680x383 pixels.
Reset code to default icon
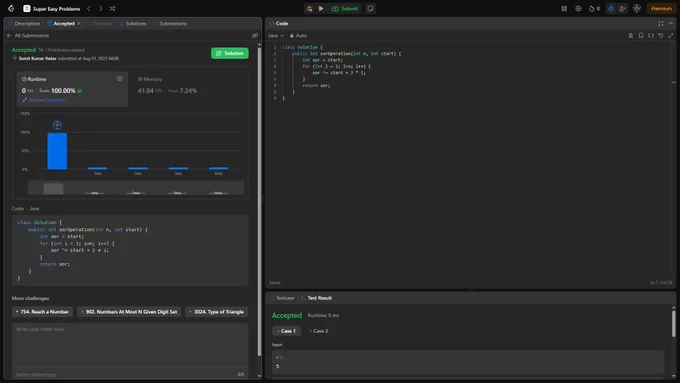click(x=660, y=36)
